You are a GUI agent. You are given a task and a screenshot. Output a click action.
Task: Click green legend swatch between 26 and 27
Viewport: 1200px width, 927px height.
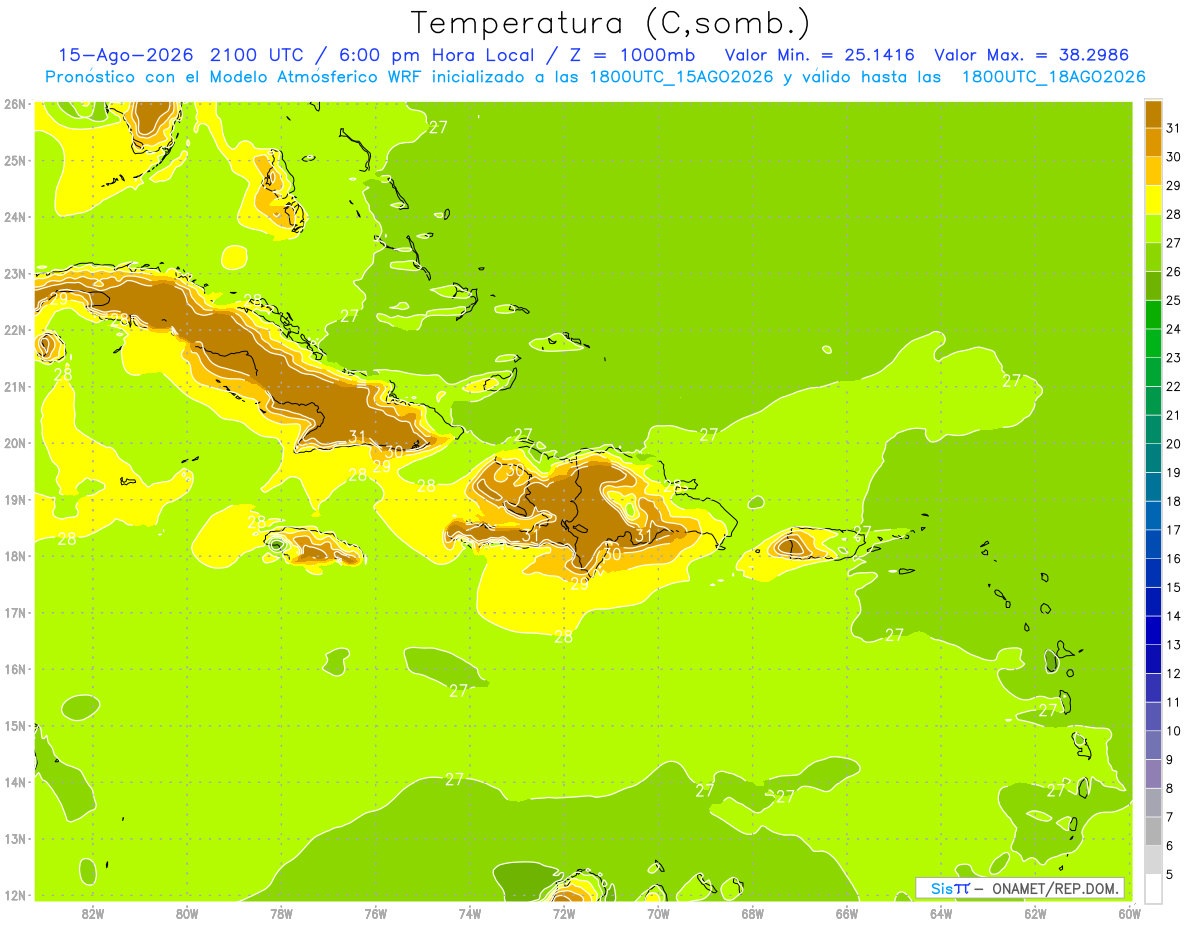(x=1153, y=257)
